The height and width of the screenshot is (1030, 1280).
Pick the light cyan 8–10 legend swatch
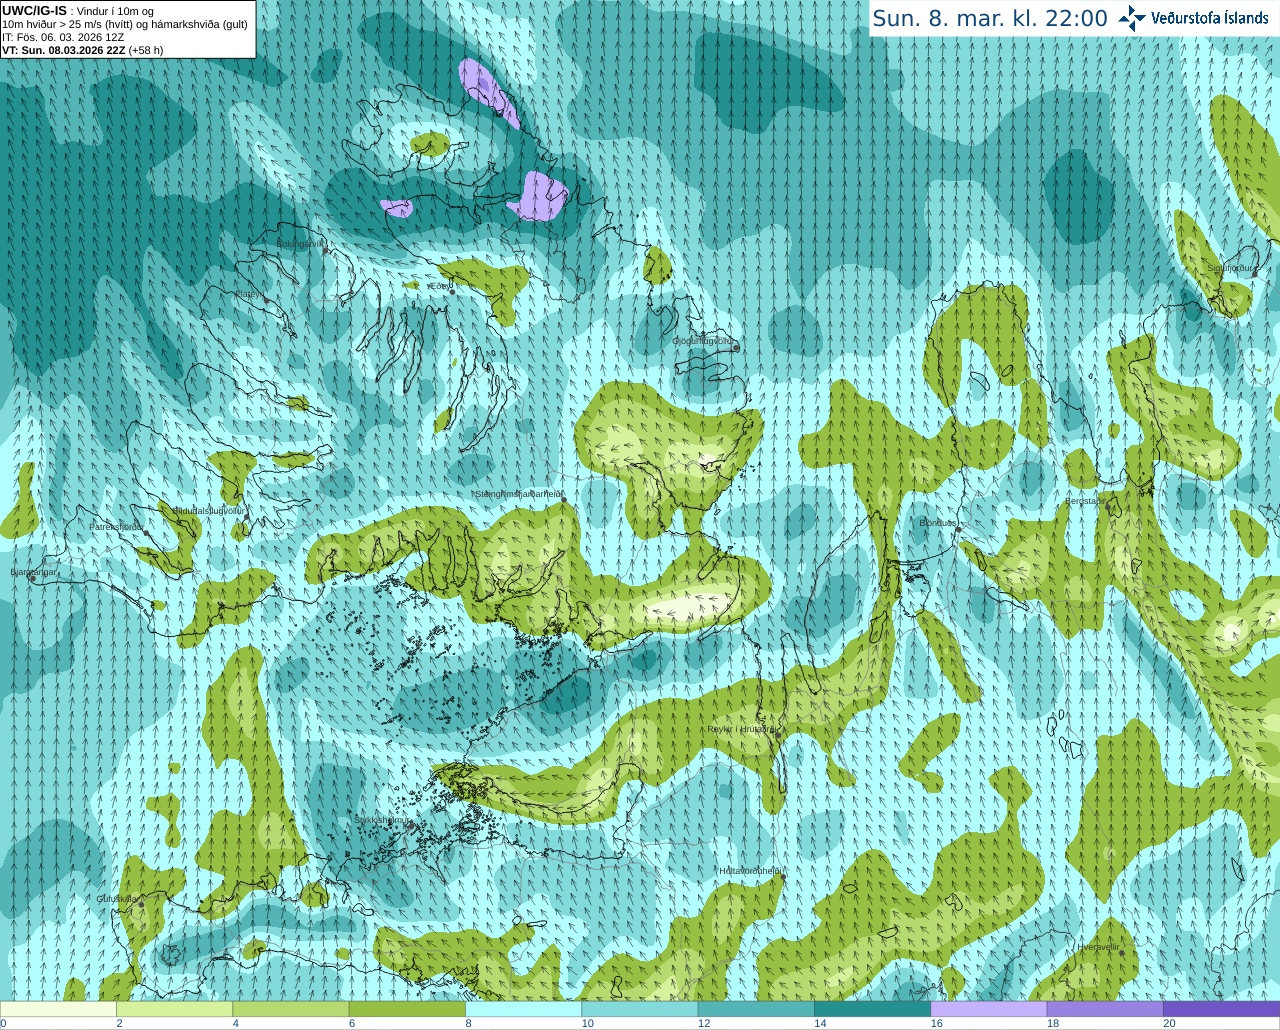pyautogui.click(x=523, y=1009)
